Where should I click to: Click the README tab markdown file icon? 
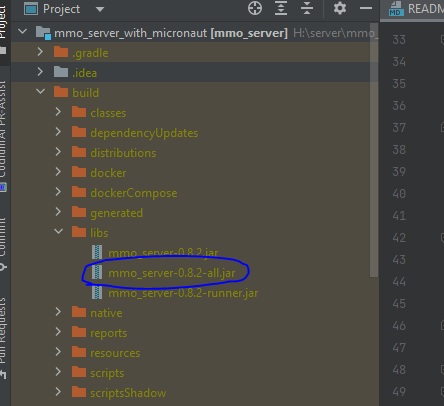[396, 9]
